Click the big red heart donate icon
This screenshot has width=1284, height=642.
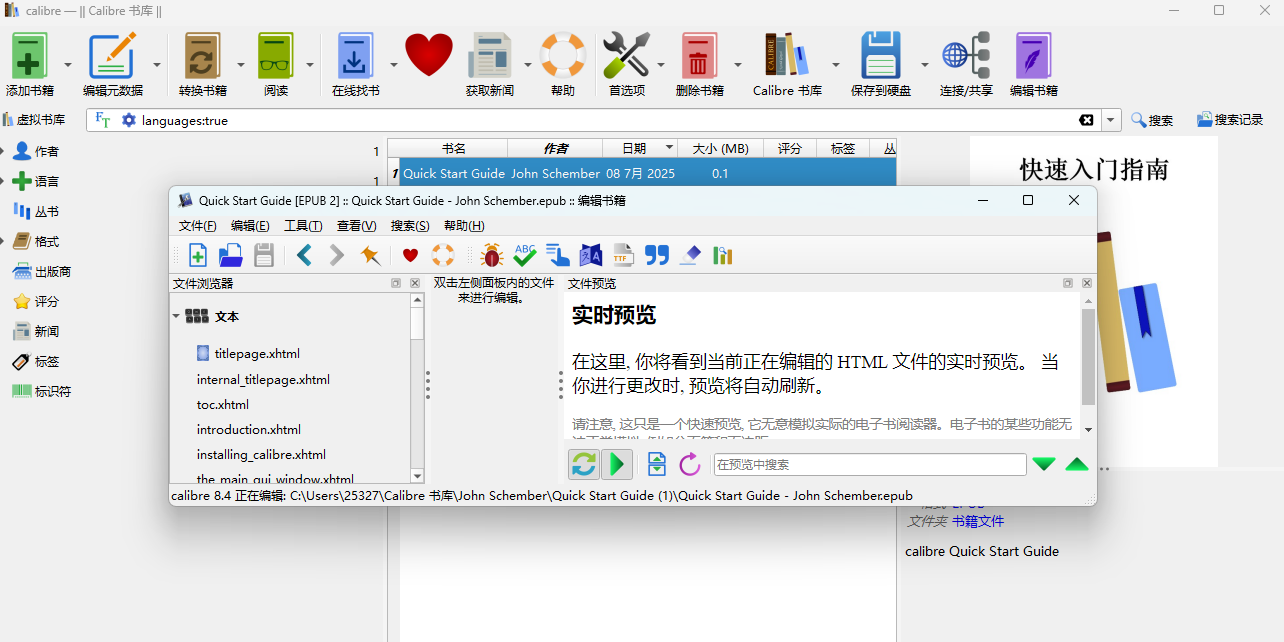(429, 55)
